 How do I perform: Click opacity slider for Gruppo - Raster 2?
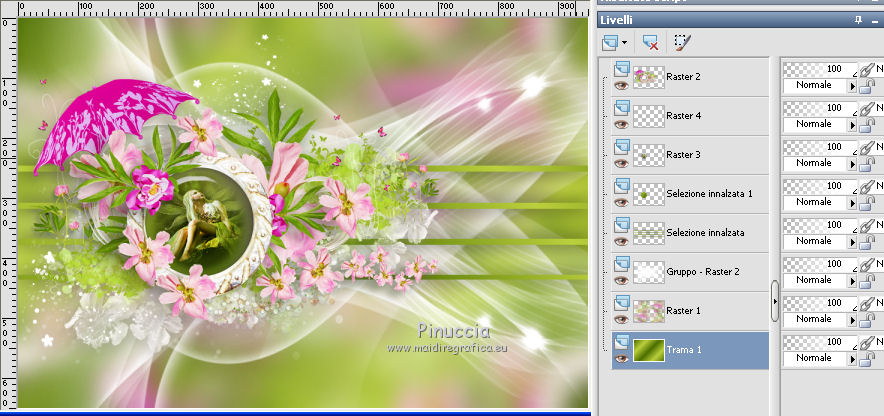[820, 264]
